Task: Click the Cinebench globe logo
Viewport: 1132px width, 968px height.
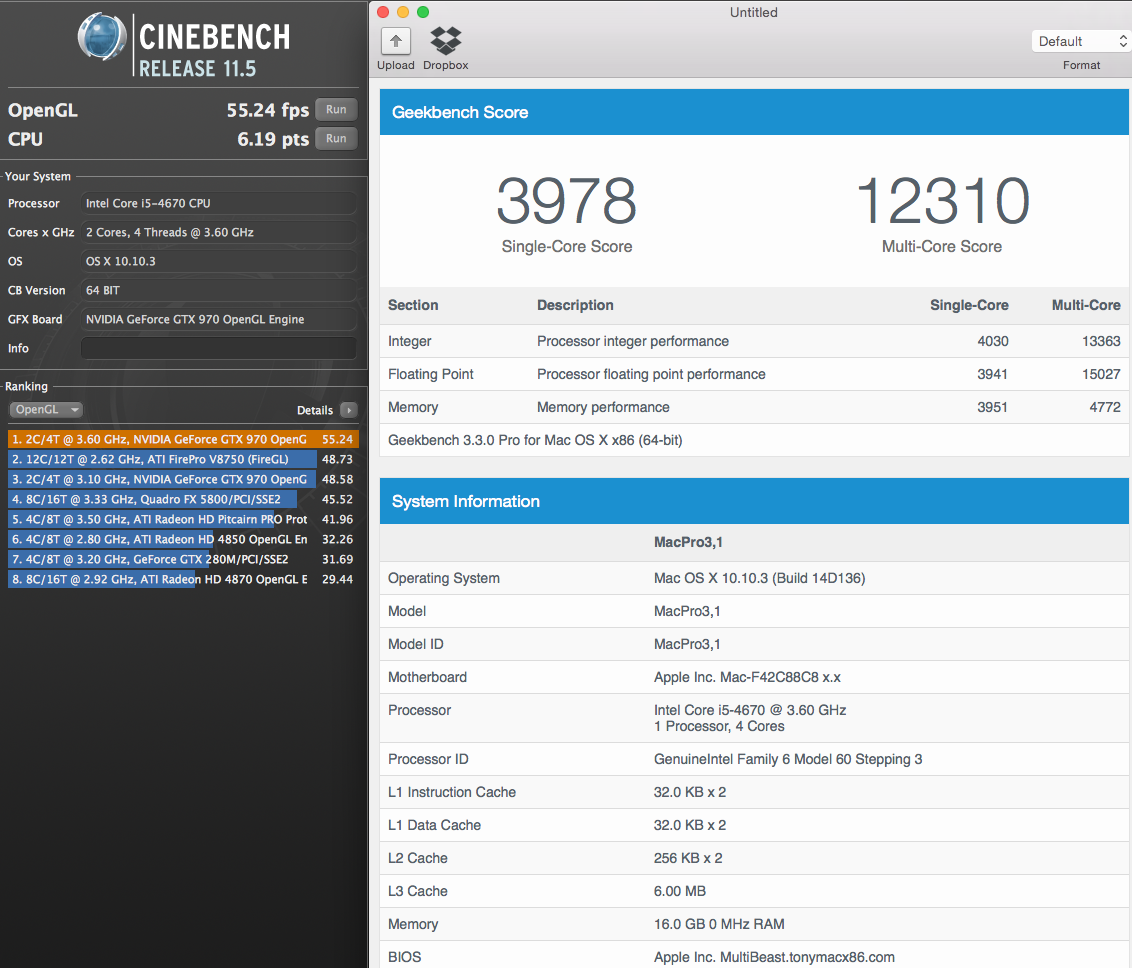Action: click(x=104, y=42)
